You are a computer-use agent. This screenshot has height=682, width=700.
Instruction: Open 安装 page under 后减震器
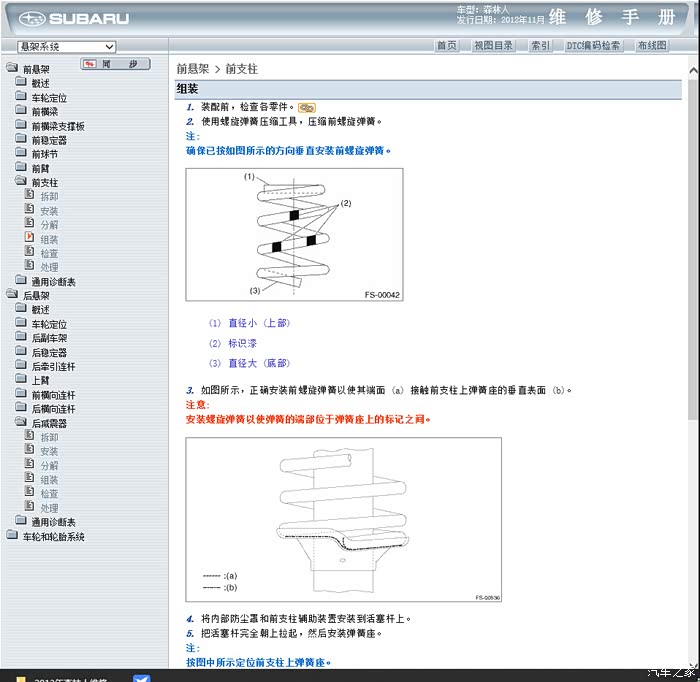[49, 452]
